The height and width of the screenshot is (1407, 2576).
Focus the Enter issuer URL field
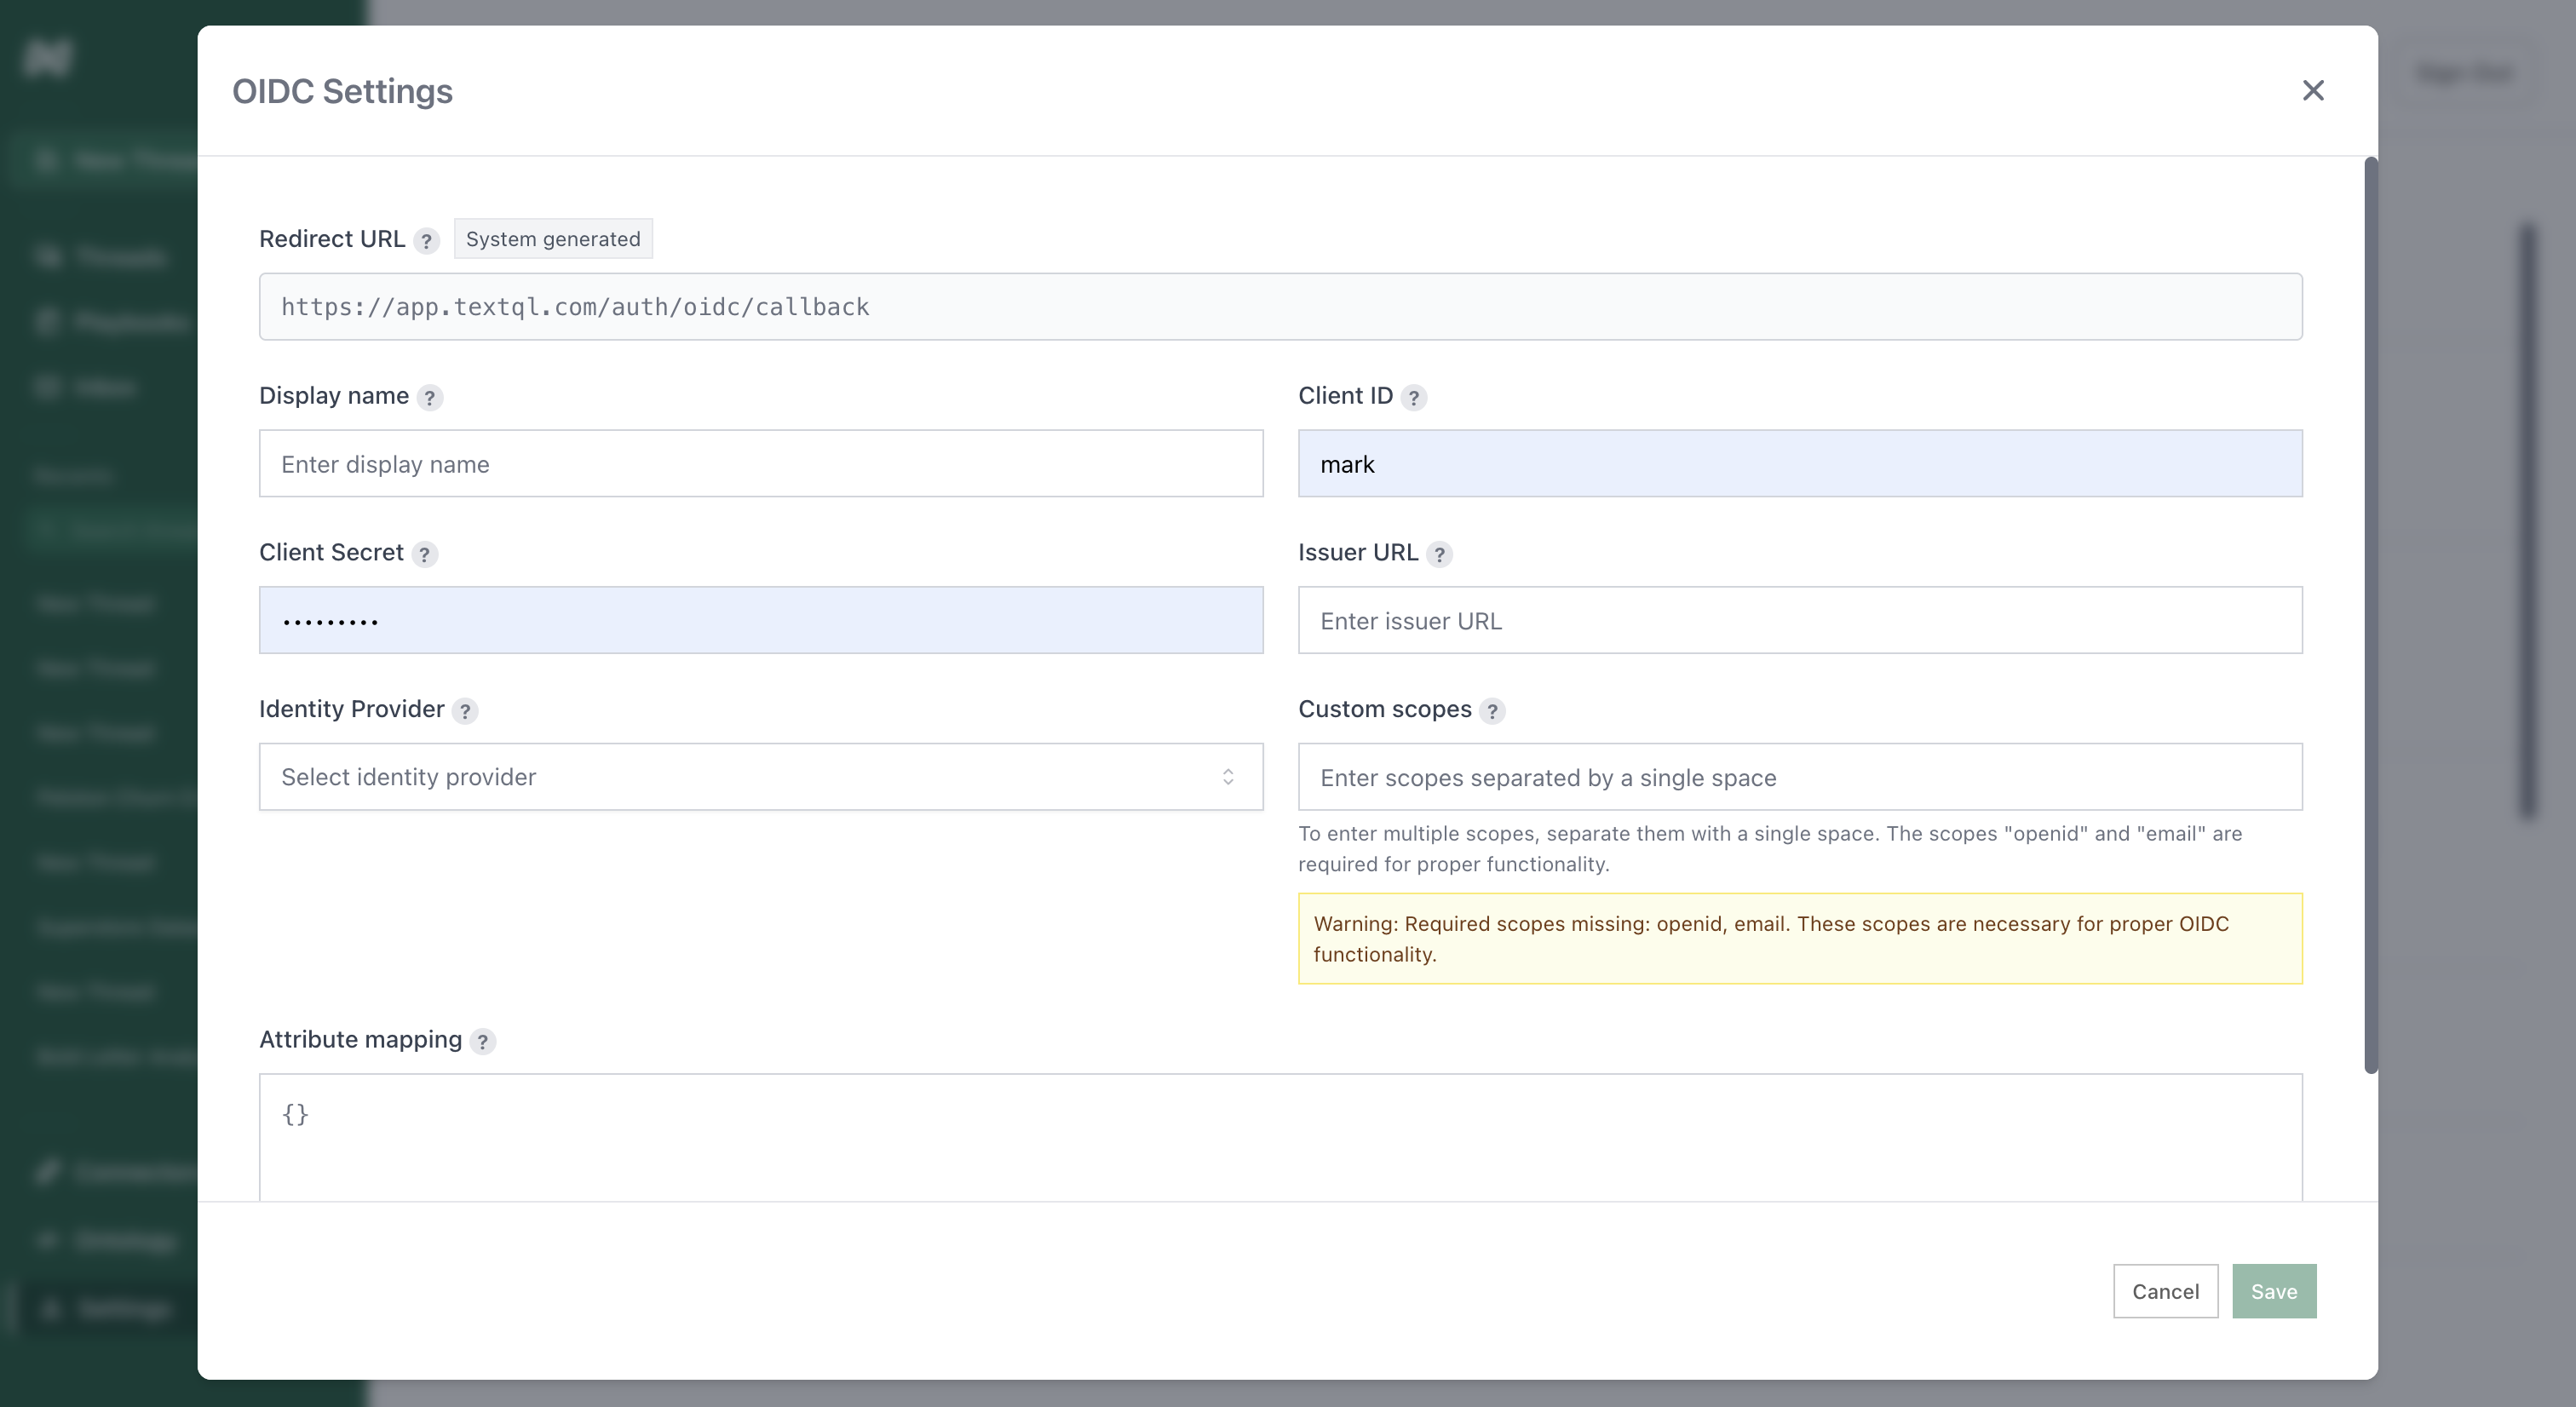(x=1799, y=620)
